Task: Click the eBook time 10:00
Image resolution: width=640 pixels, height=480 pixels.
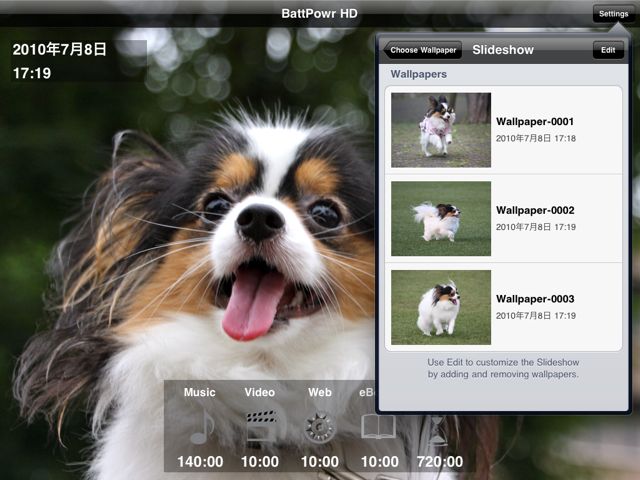Action: point(380,462)
